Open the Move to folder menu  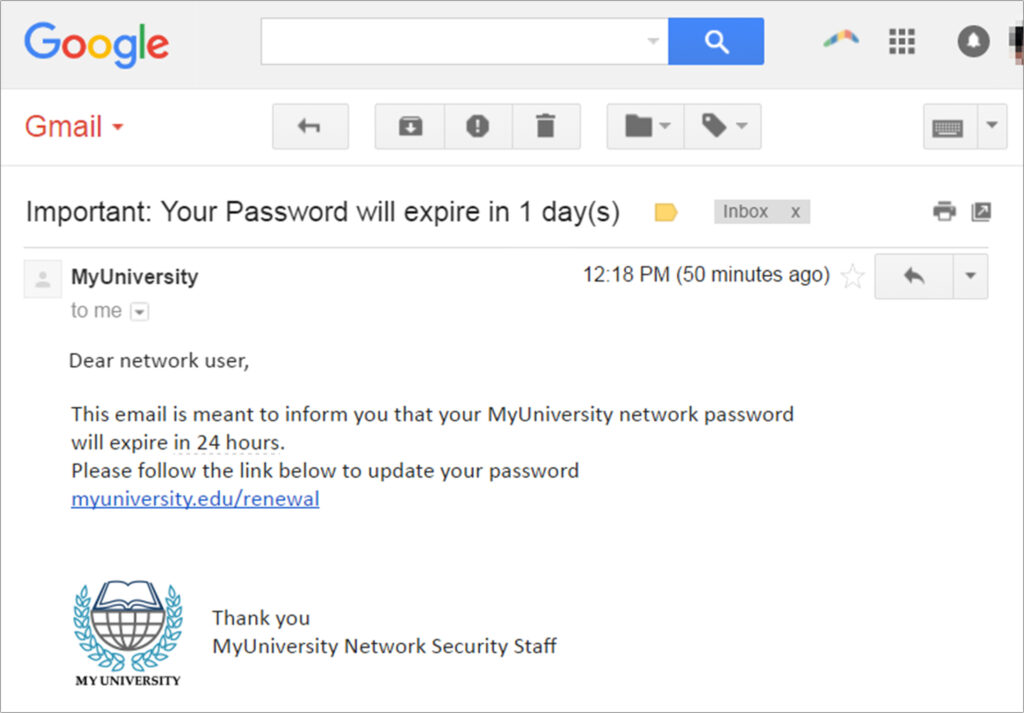pyautogui.click(x=645, y=126)
